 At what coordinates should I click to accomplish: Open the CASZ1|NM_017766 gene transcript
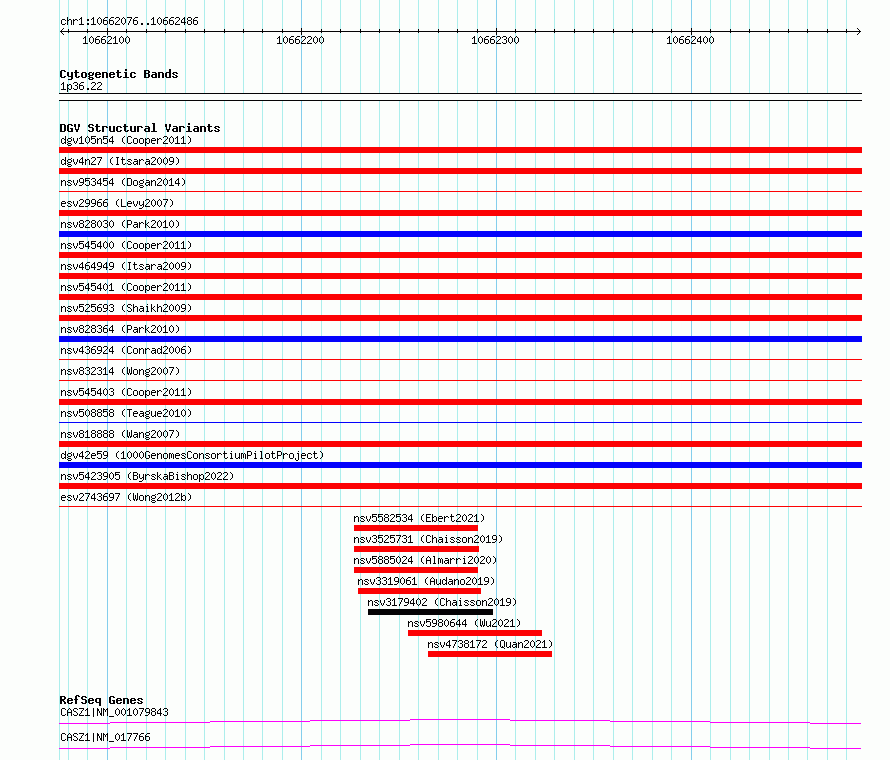(105, 737)
